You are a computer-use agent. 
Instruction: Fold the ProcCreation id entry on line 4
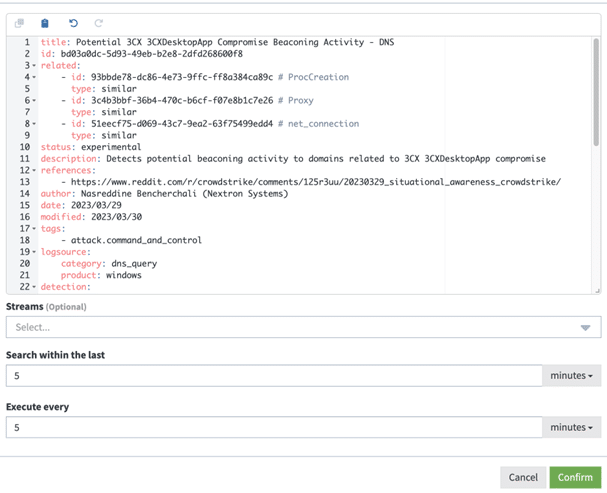pos(34,77)
